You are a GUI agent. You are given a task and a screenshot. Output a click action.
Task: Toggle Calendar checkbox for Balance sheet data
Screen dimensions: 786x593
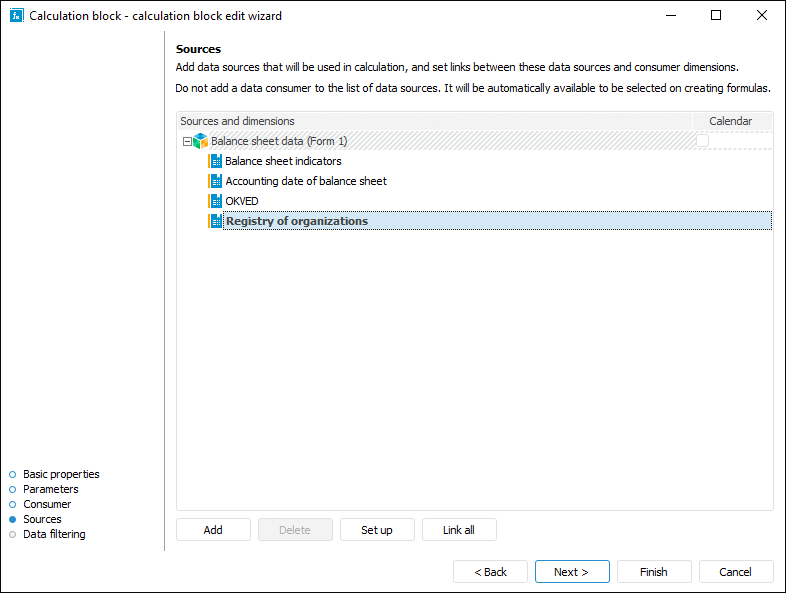(x=703, y=141)
